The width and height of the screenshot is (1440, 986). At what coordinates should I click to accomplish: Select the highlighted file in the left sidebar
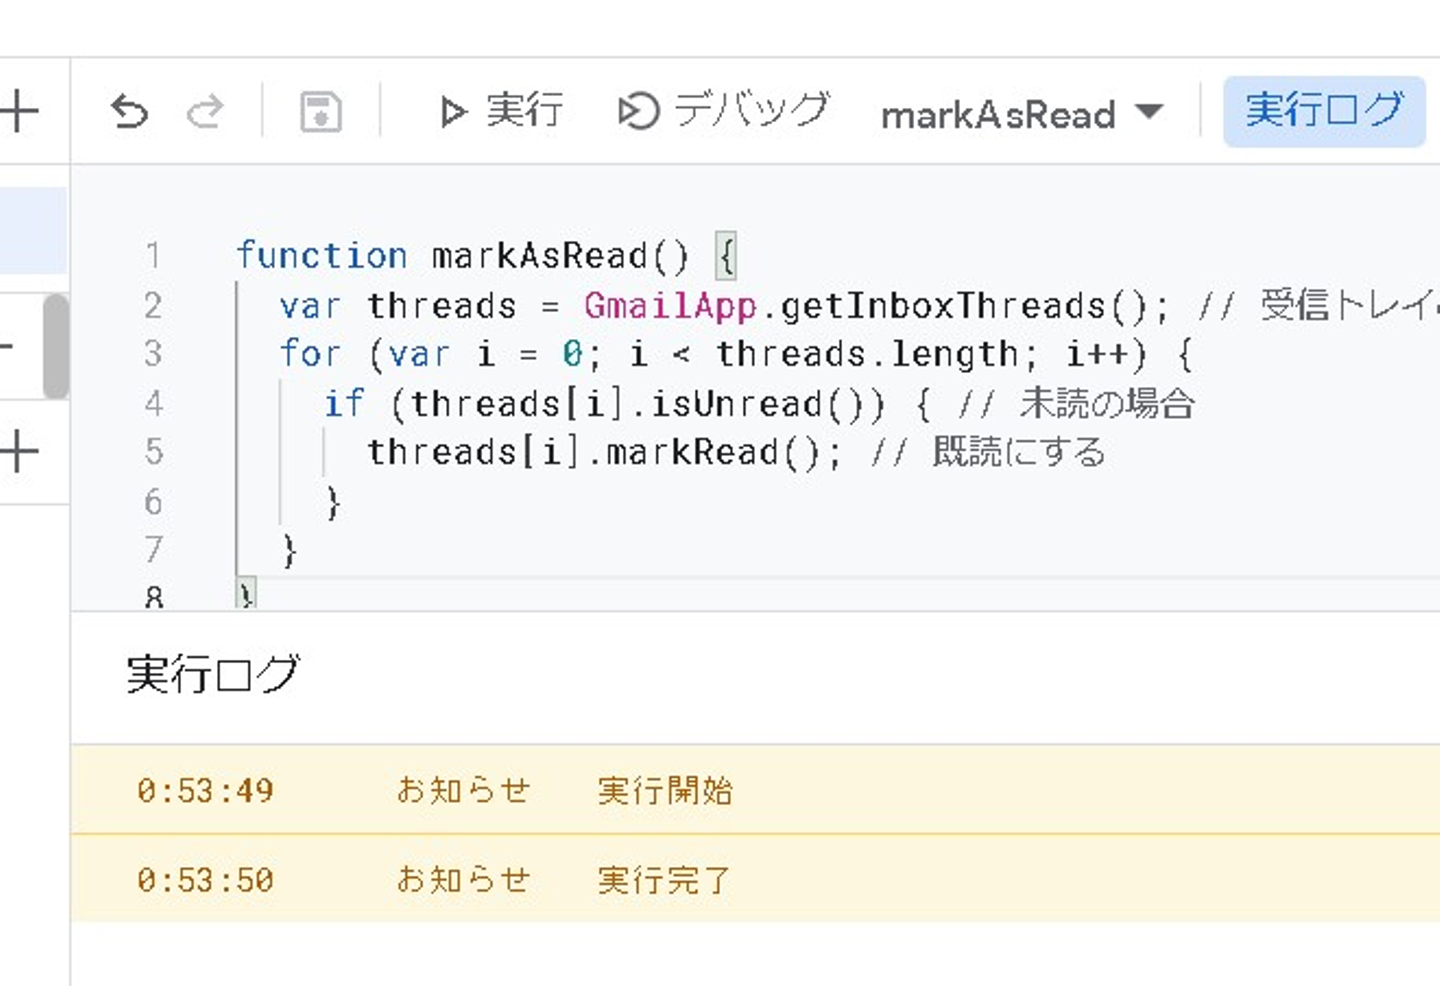point(33,230)
